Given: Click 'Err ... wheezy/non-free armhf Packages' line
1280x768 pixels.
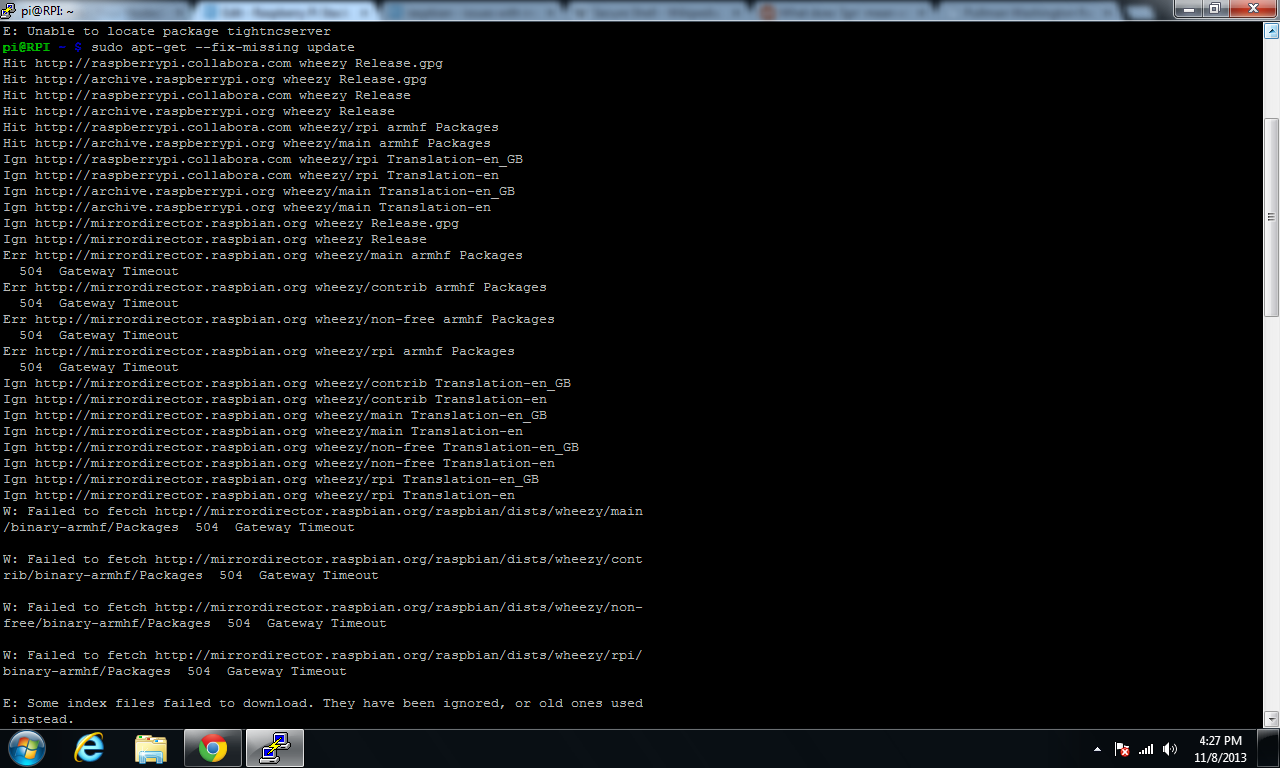Looking at the screenshot, I should [279, 319].
